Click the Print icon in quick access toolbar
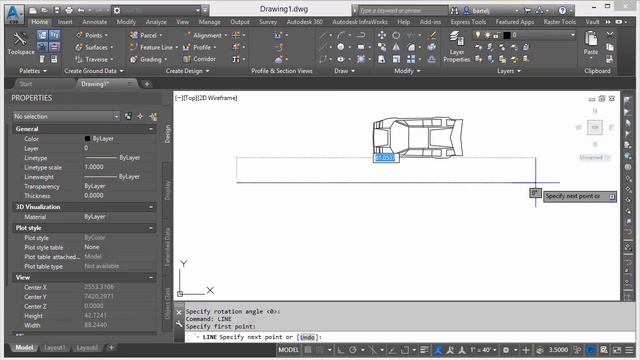Screen dimensions: 640x360 (69, 10)
